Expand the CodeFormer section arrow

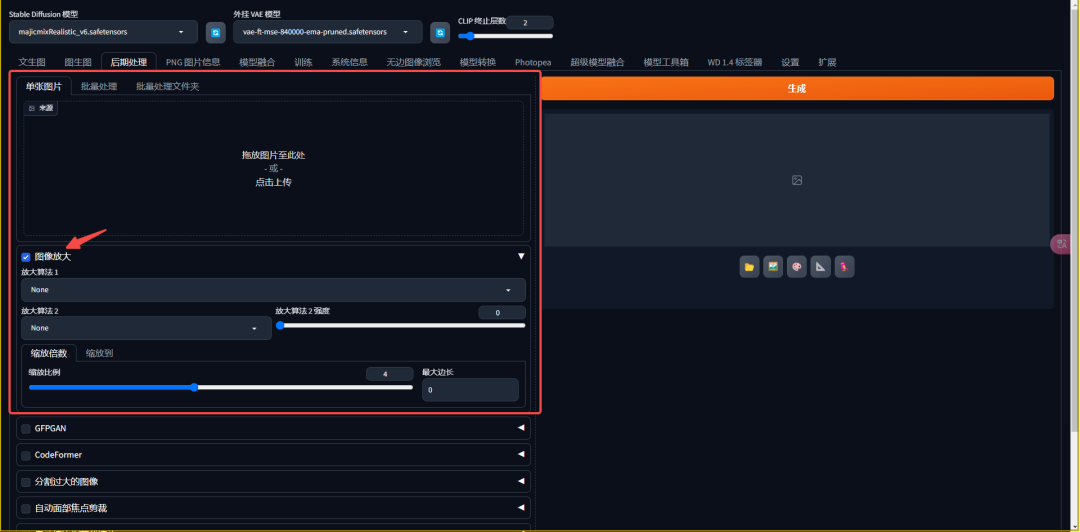[x=521, y=455]
